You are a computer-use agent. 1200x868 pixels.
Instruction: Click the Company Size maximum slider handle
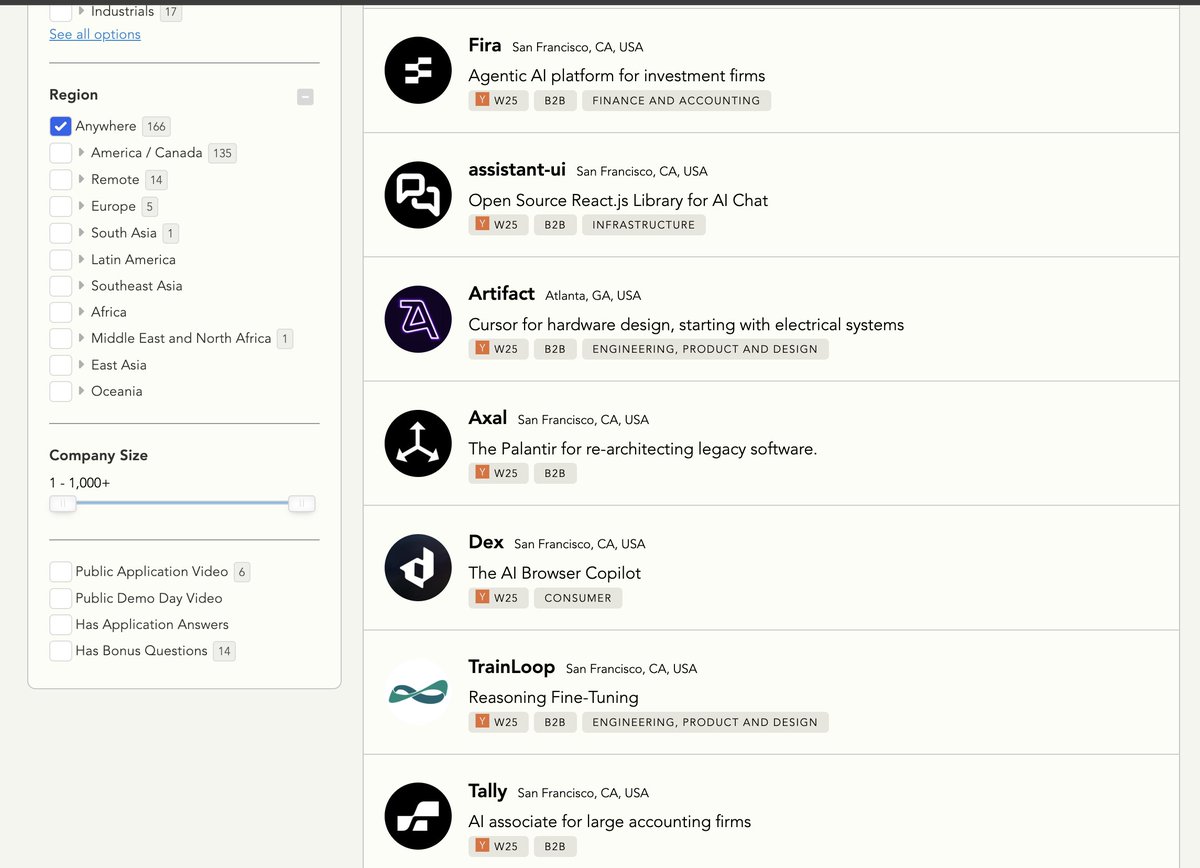tap(302, 504)
